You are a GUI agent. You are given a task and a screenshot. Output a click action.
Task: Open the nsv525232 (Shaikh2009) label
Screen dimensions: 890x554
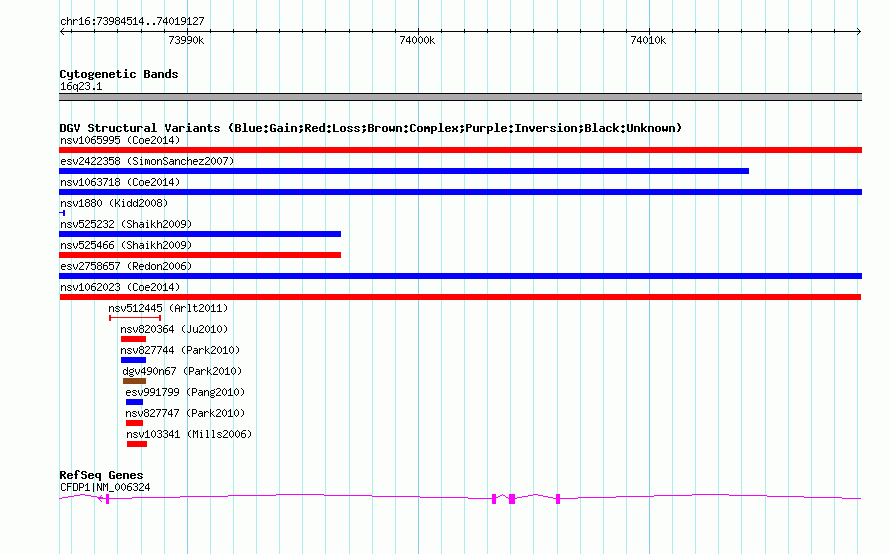point(126,224)
